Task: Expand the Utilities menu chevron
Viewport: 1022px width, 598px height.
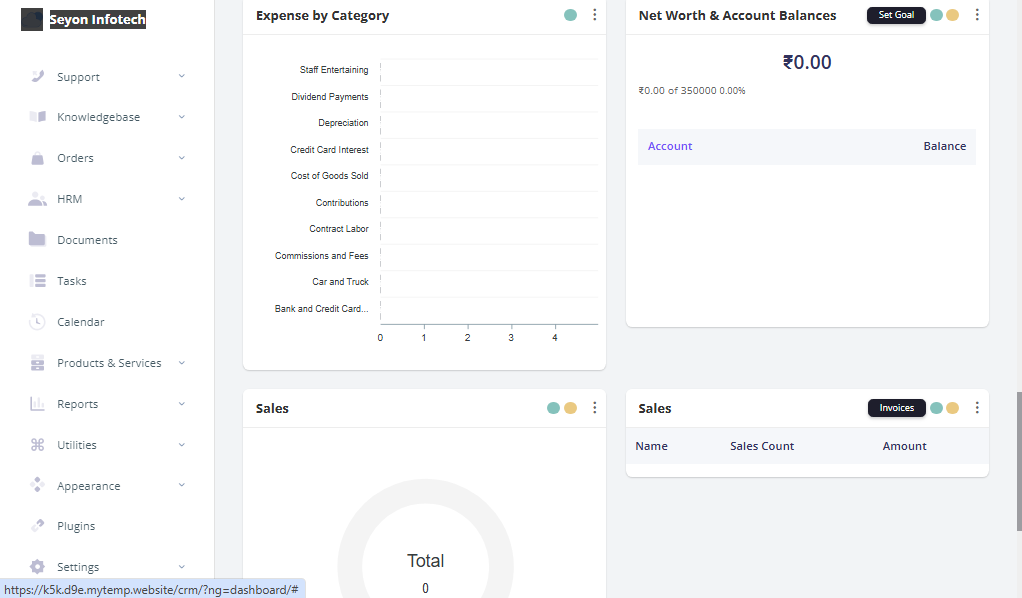Action: click(x=182, y=445)
